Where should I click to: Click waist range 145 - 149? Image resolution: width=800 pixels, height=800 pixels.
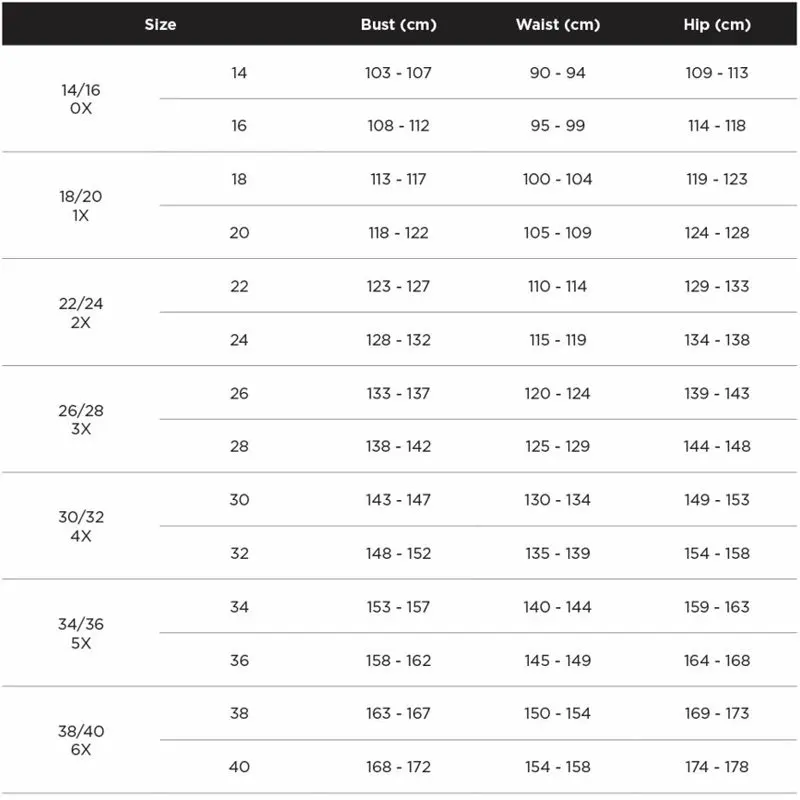click(x=557, y=660)
